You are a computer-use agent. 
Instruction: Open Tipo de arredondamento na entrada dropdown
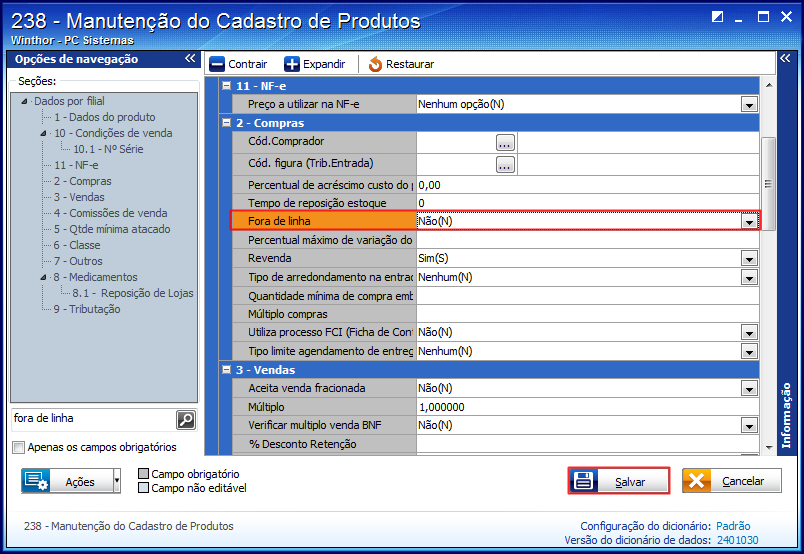tap(749, 278)
